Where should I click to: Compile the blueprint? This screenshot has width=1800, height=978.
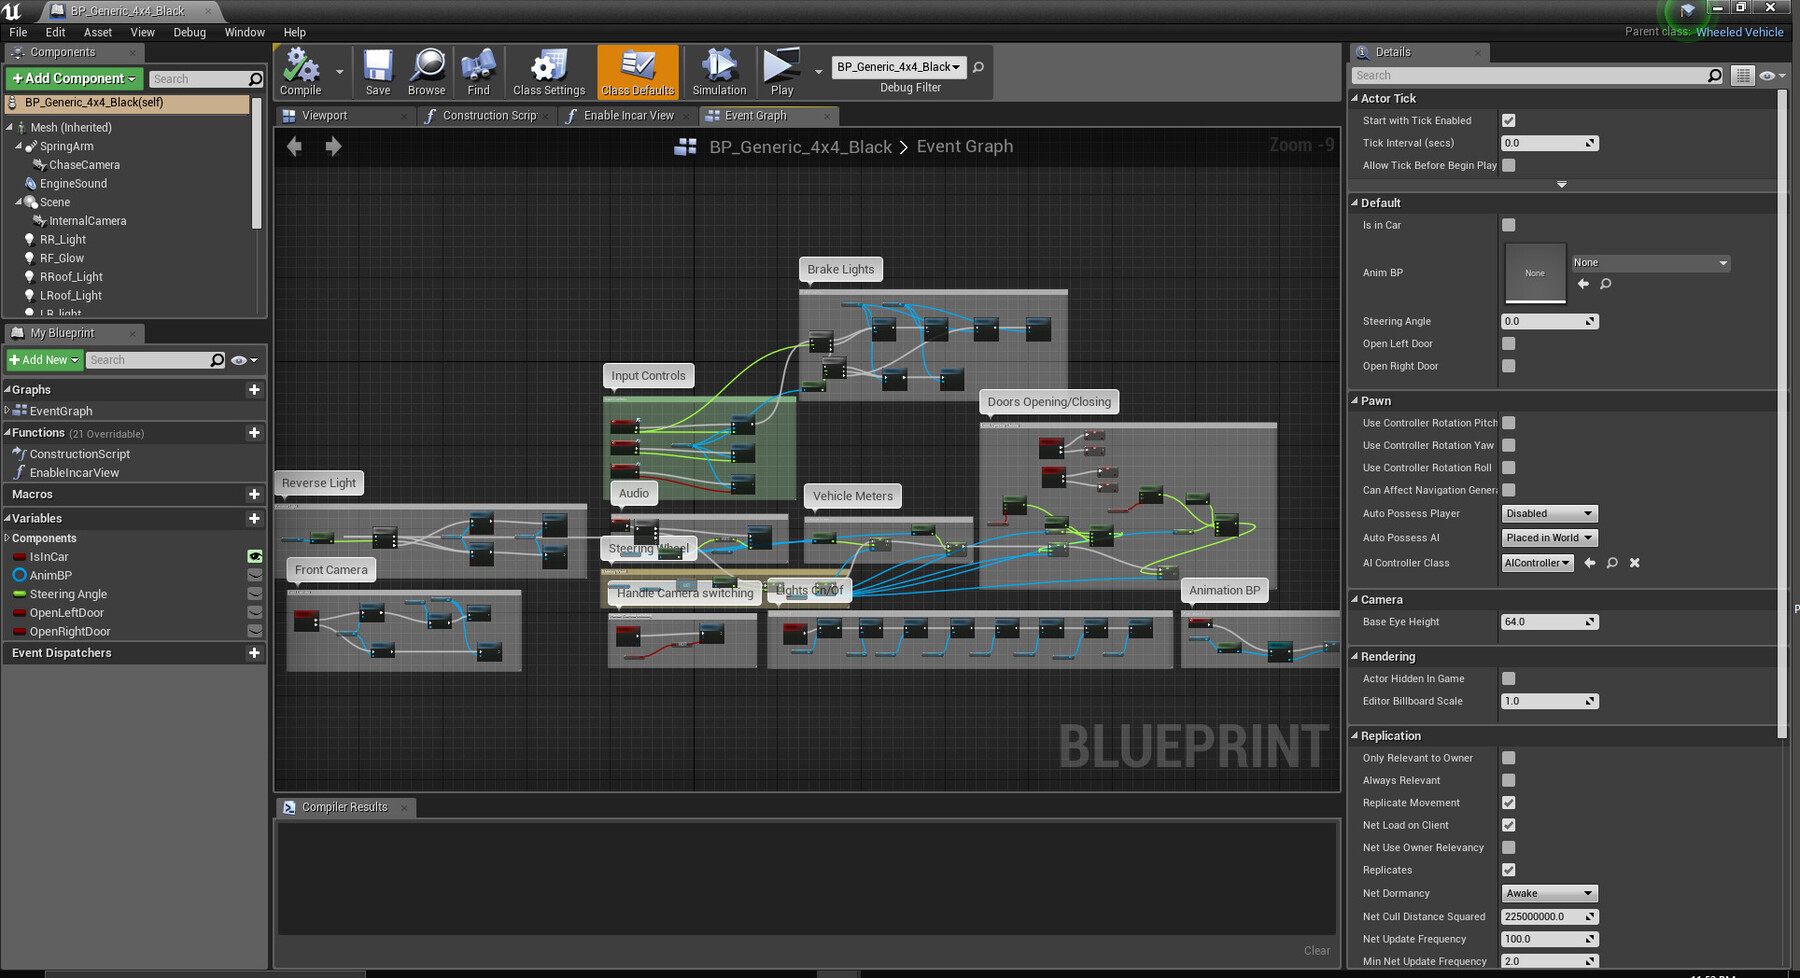click(300, 70)
